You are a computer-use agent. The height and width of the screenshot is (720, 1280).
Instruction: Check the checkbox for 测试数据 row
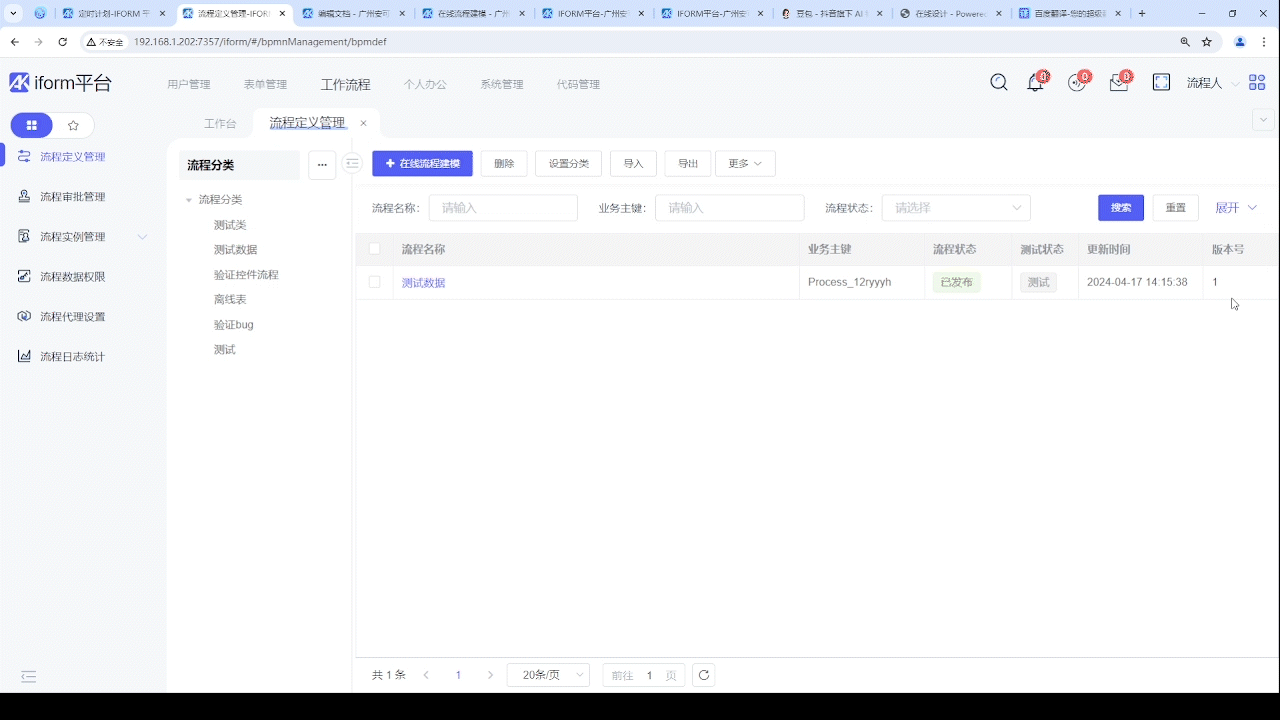(x=374, y=282)
